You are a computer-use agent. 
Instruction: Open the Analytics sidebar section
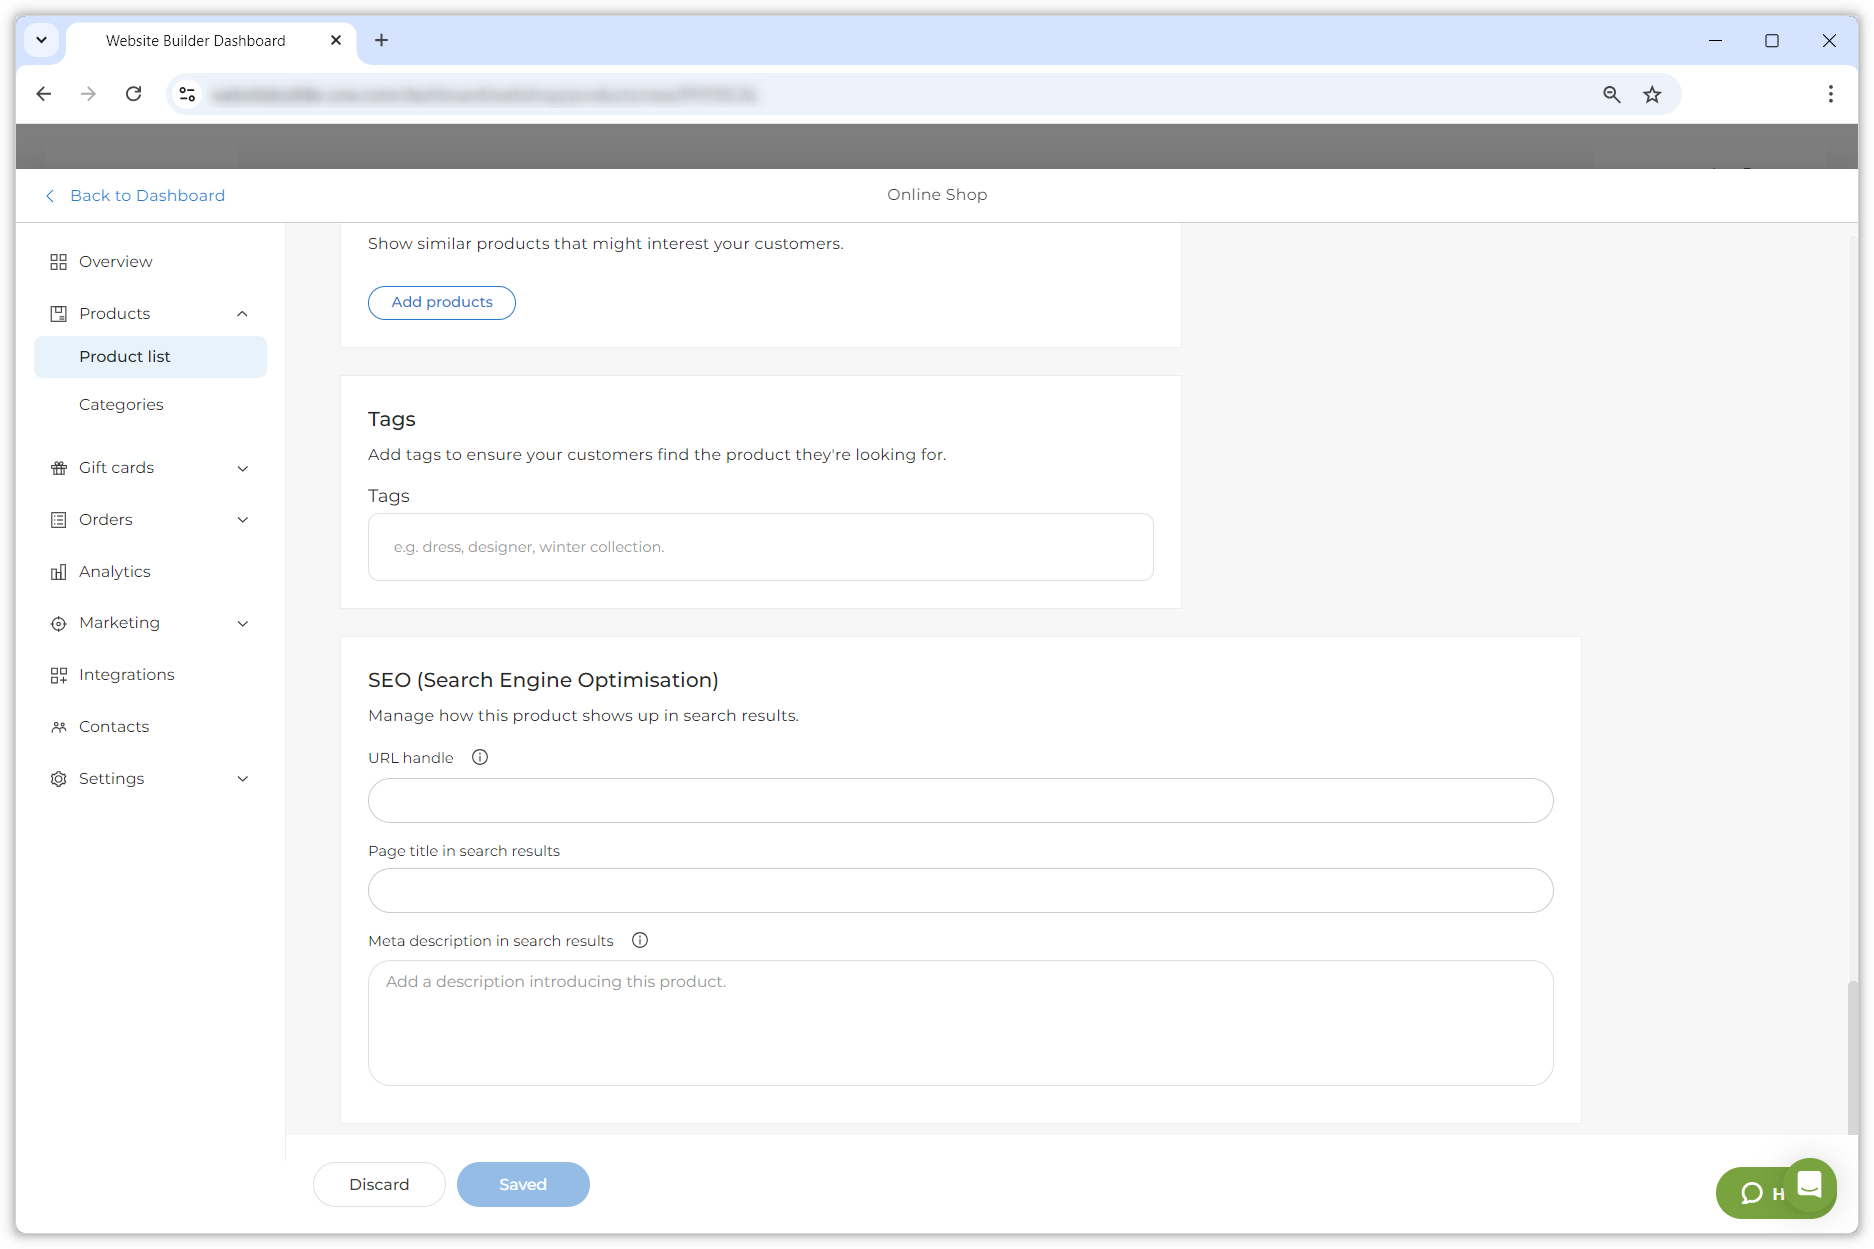click(x=114, y=571)
